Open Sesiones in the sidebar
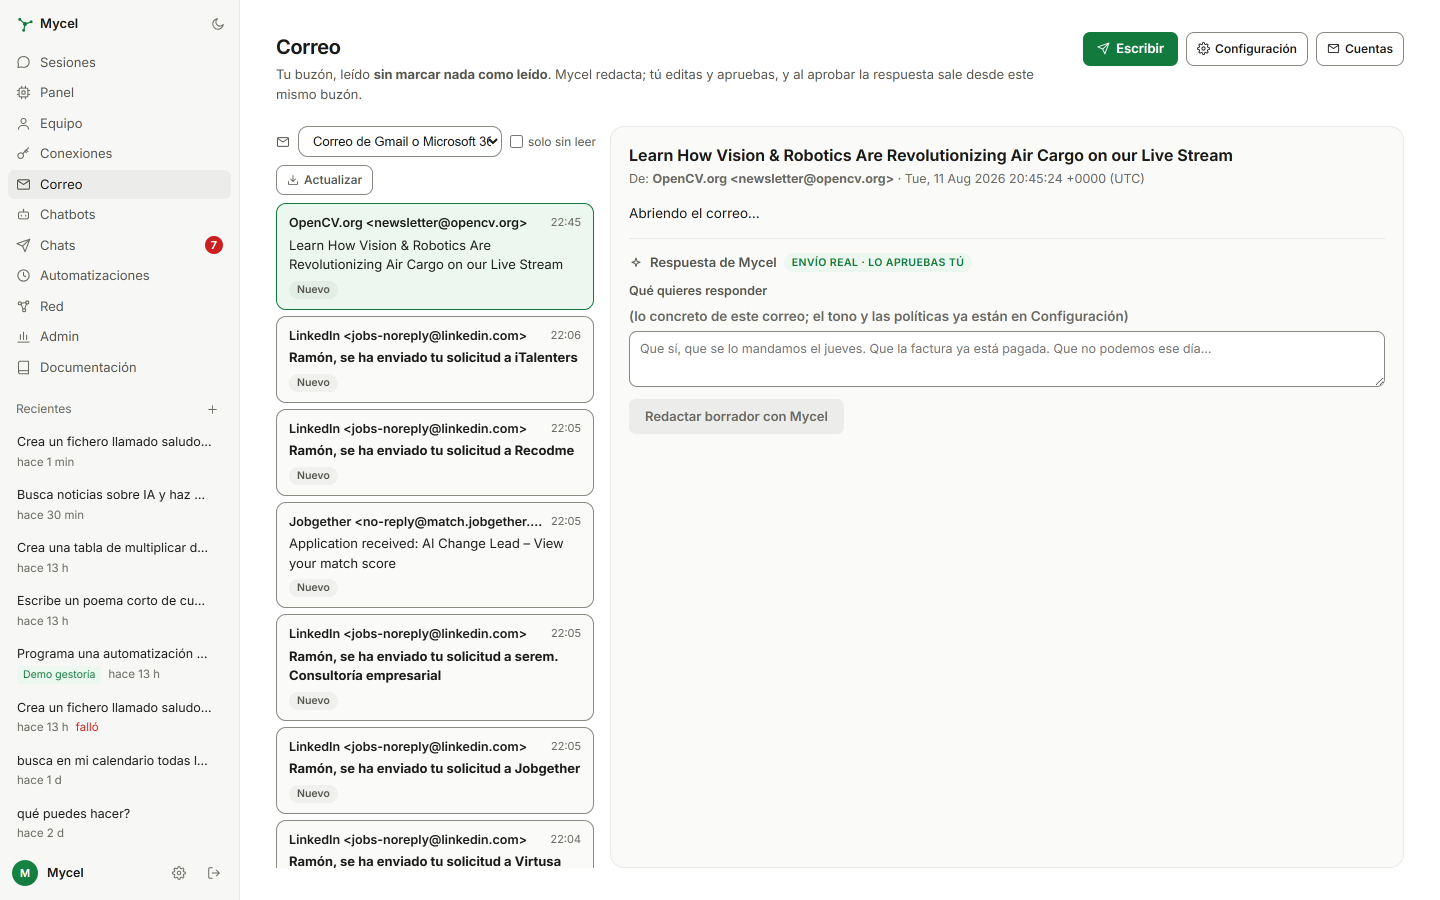Screen dimensions: 1440x900 click(120, 62)
